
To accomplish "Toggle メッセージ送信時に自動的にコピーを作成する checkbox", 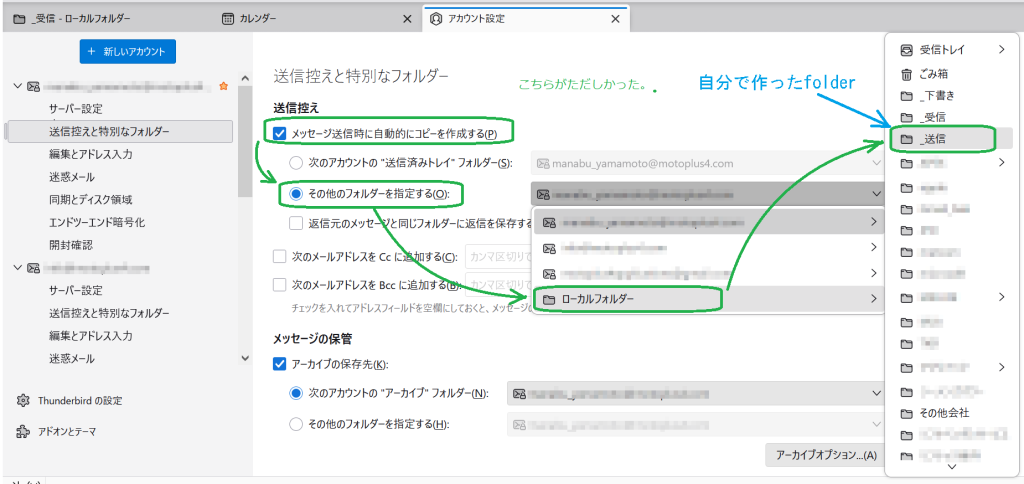I will point(280,133).
